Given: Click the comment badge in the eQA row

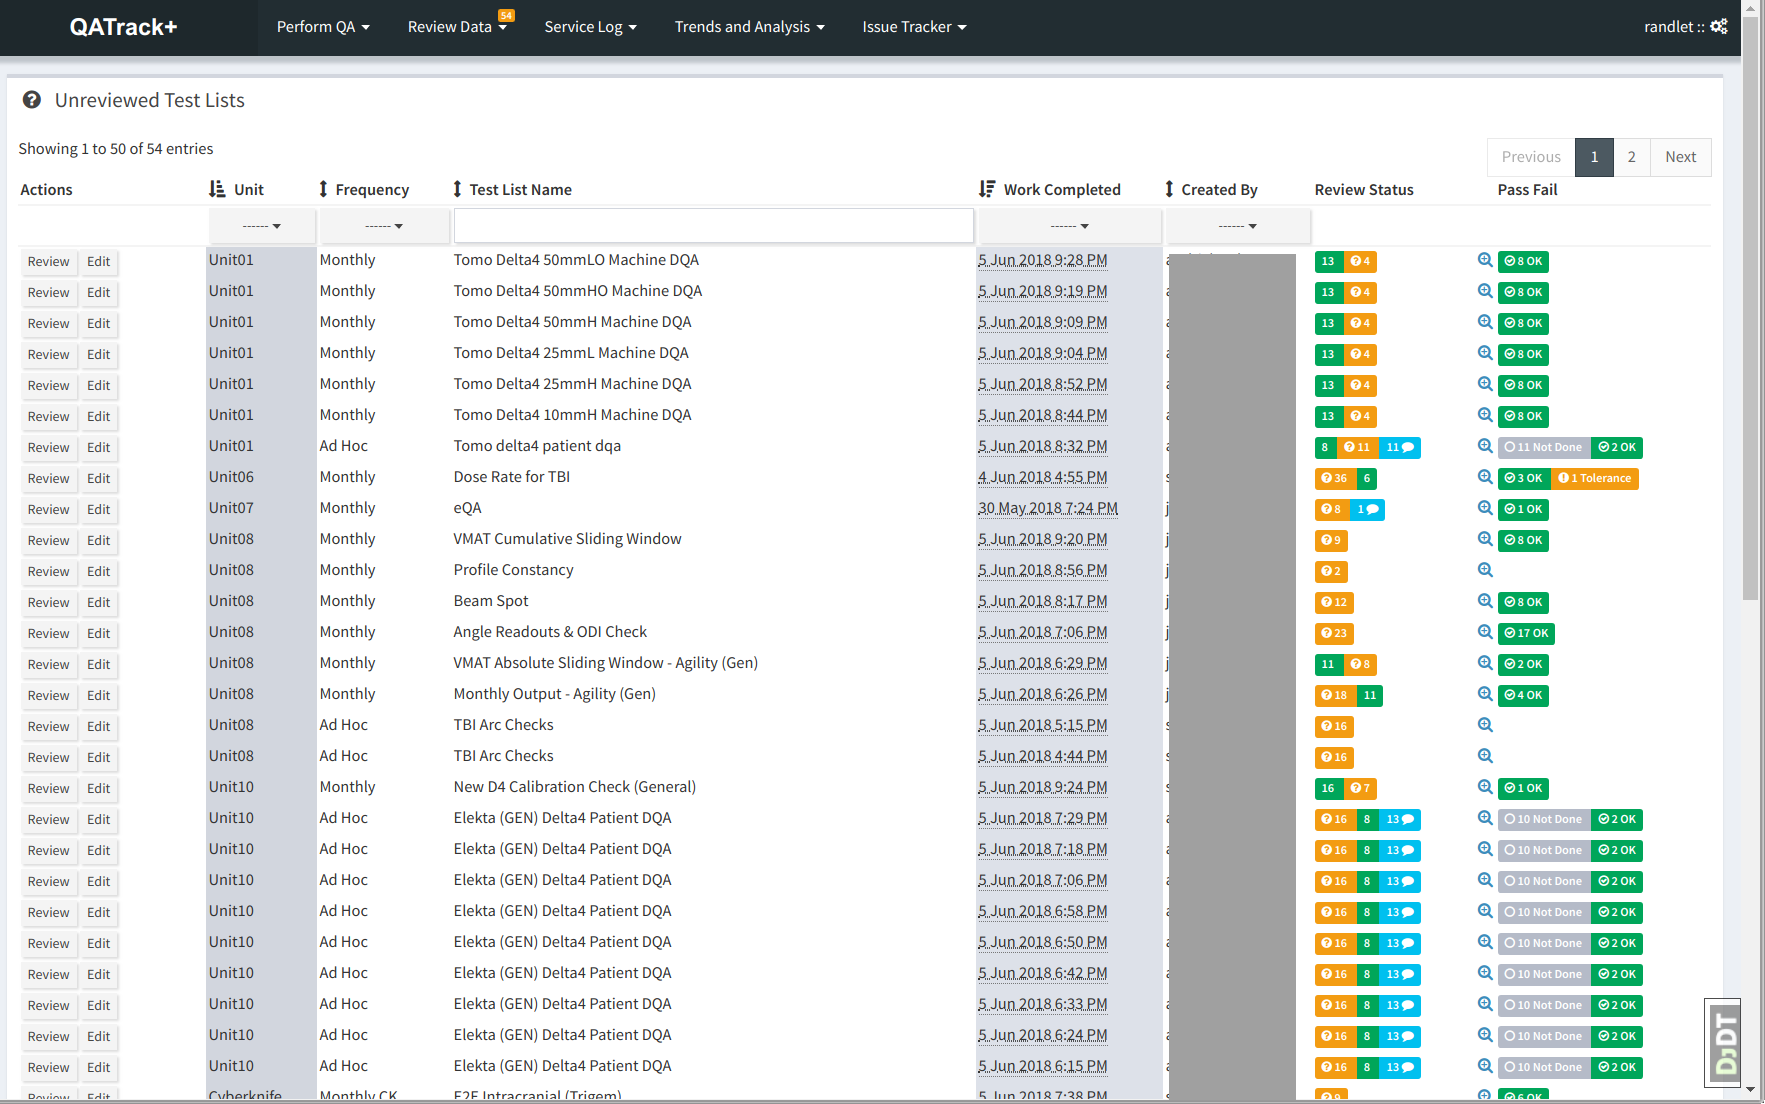Looking at the screenshot, I should [x=1367, y=509].
